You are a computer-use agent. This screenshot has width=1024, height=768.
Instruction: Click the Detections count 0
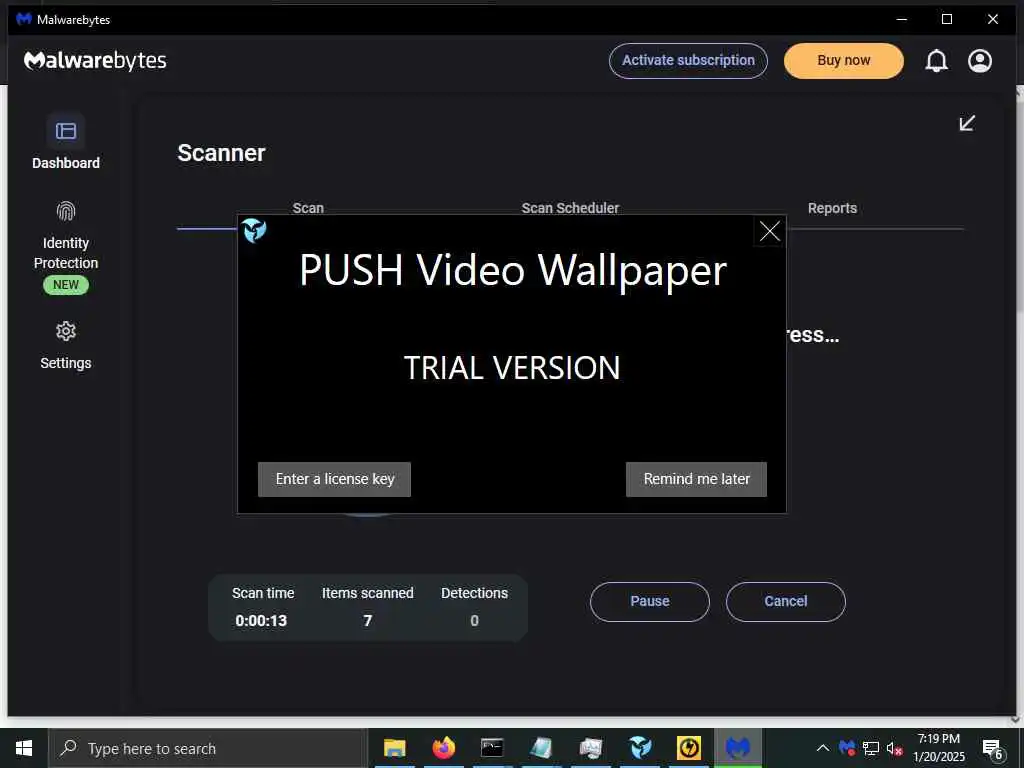475,620
